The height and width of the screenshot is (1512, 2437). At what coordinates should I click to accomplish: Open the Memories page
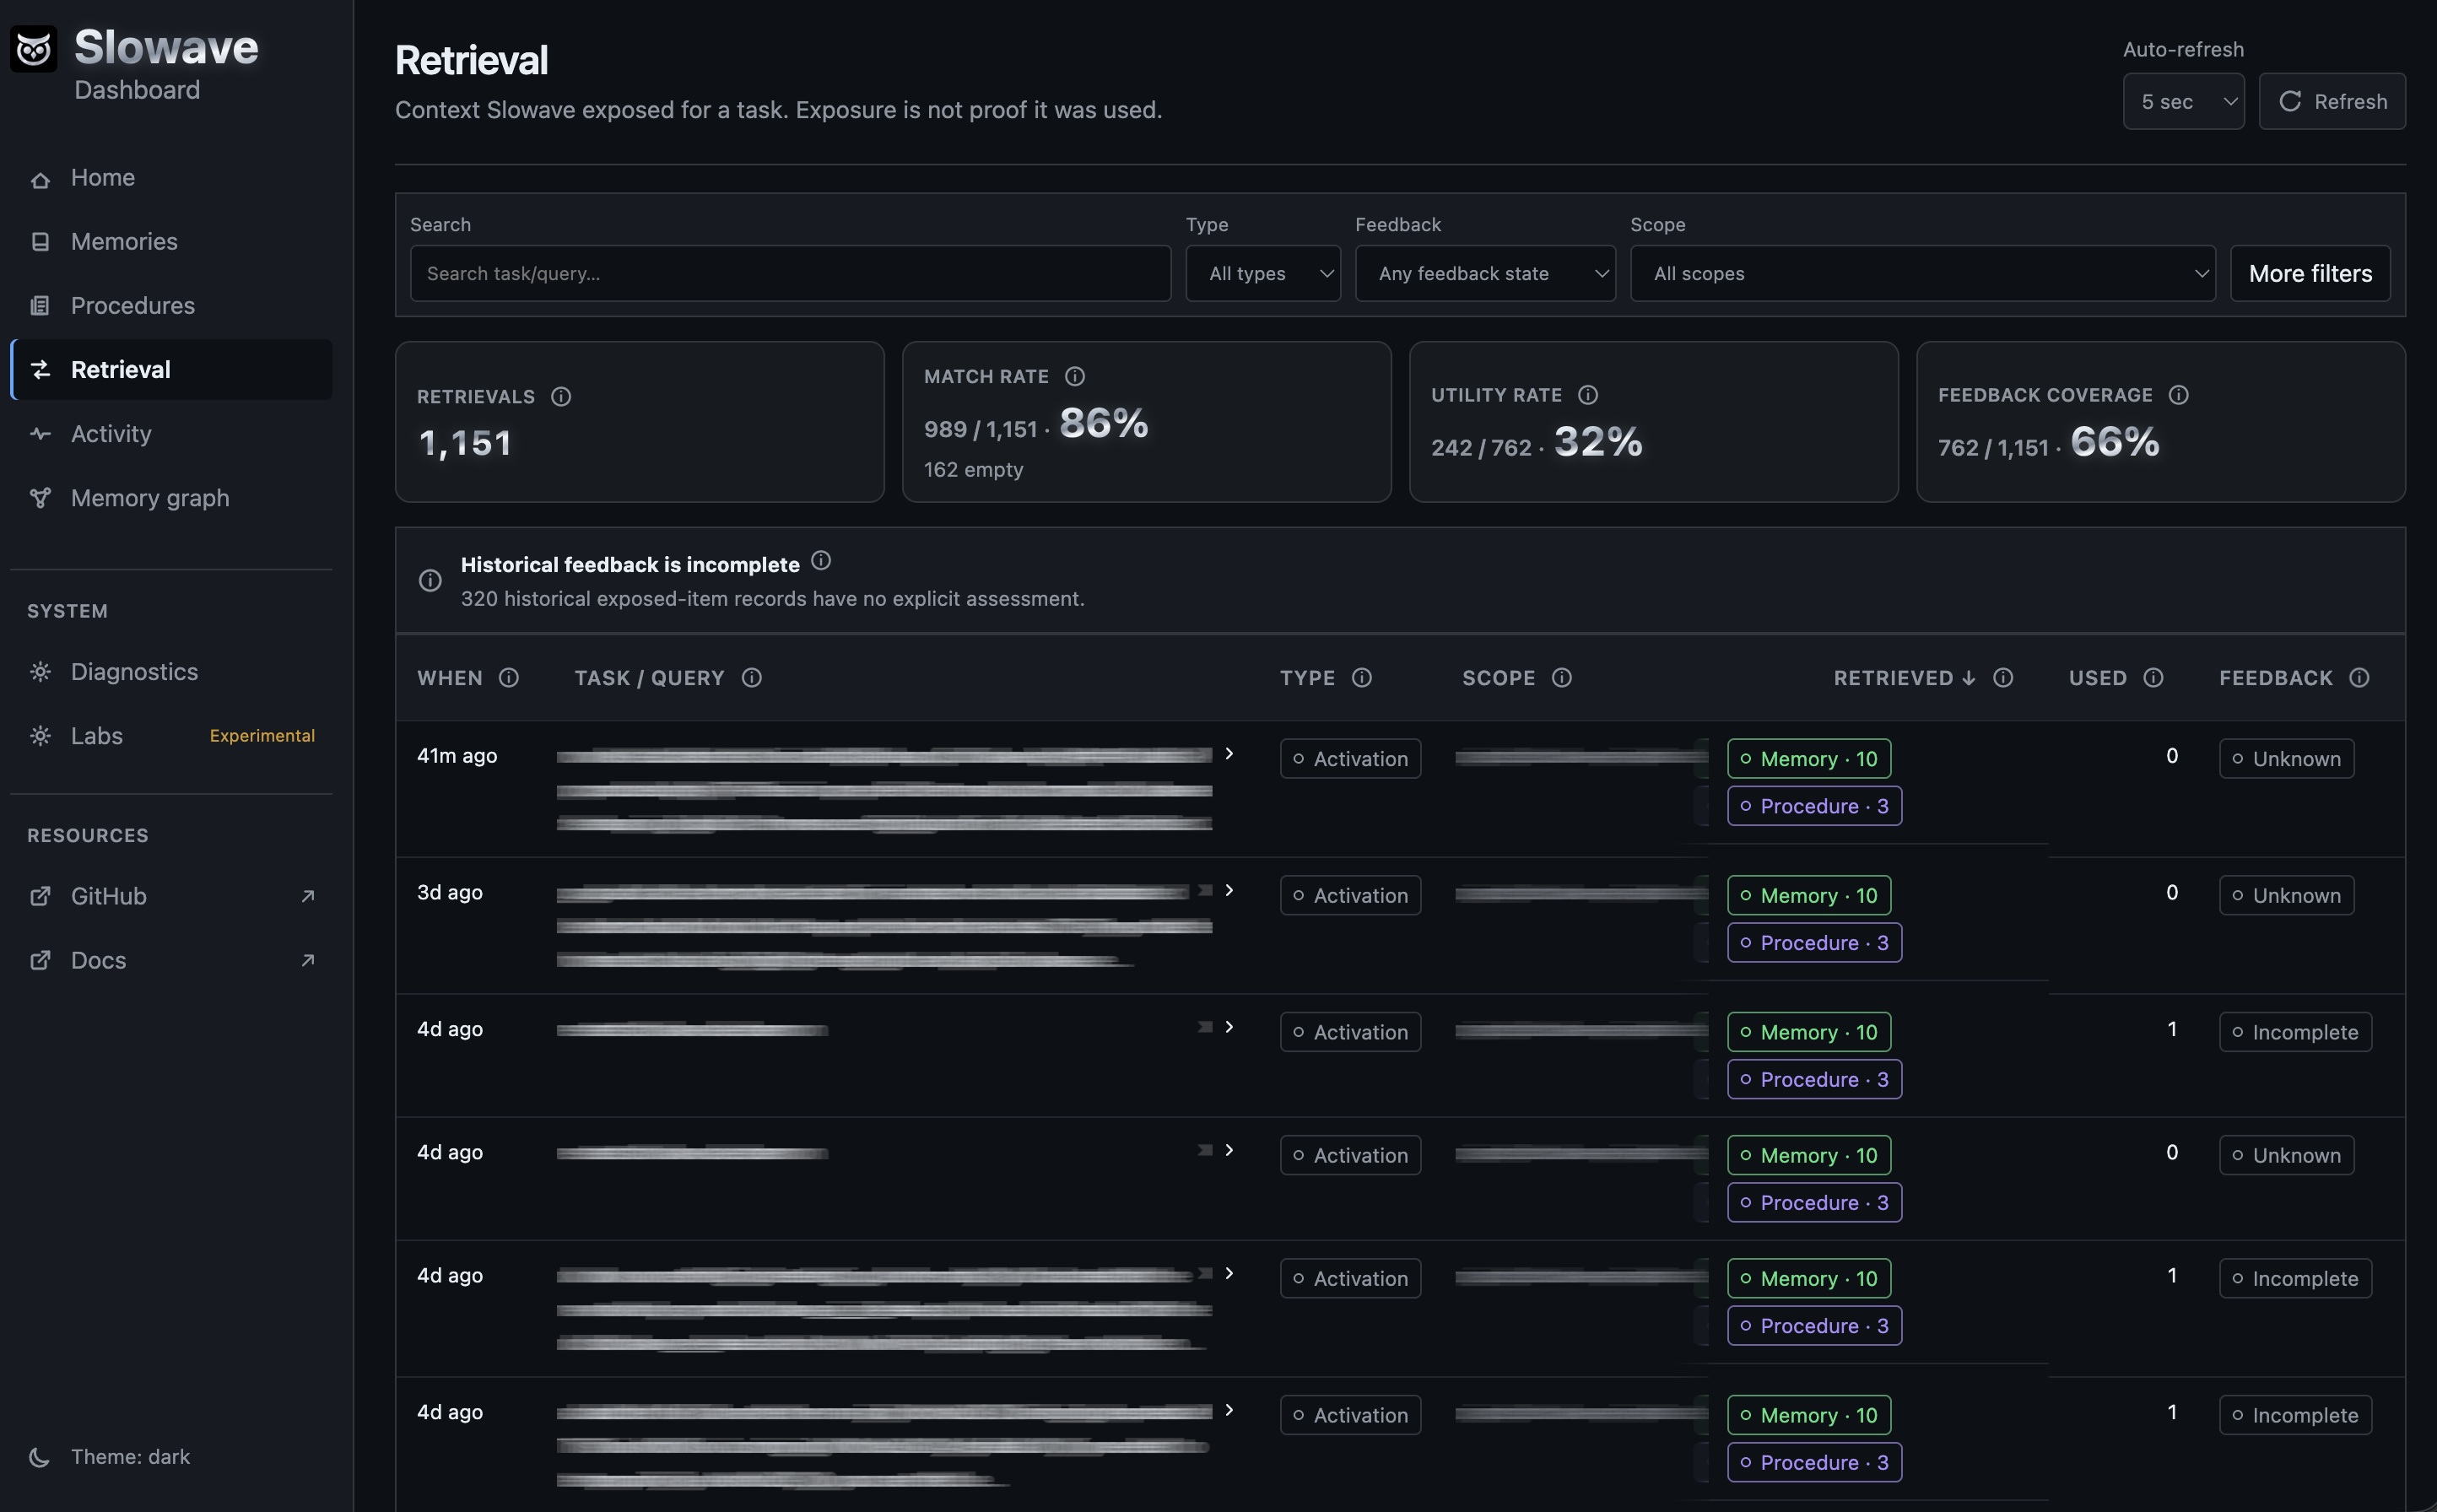click(x=171, y=241)
